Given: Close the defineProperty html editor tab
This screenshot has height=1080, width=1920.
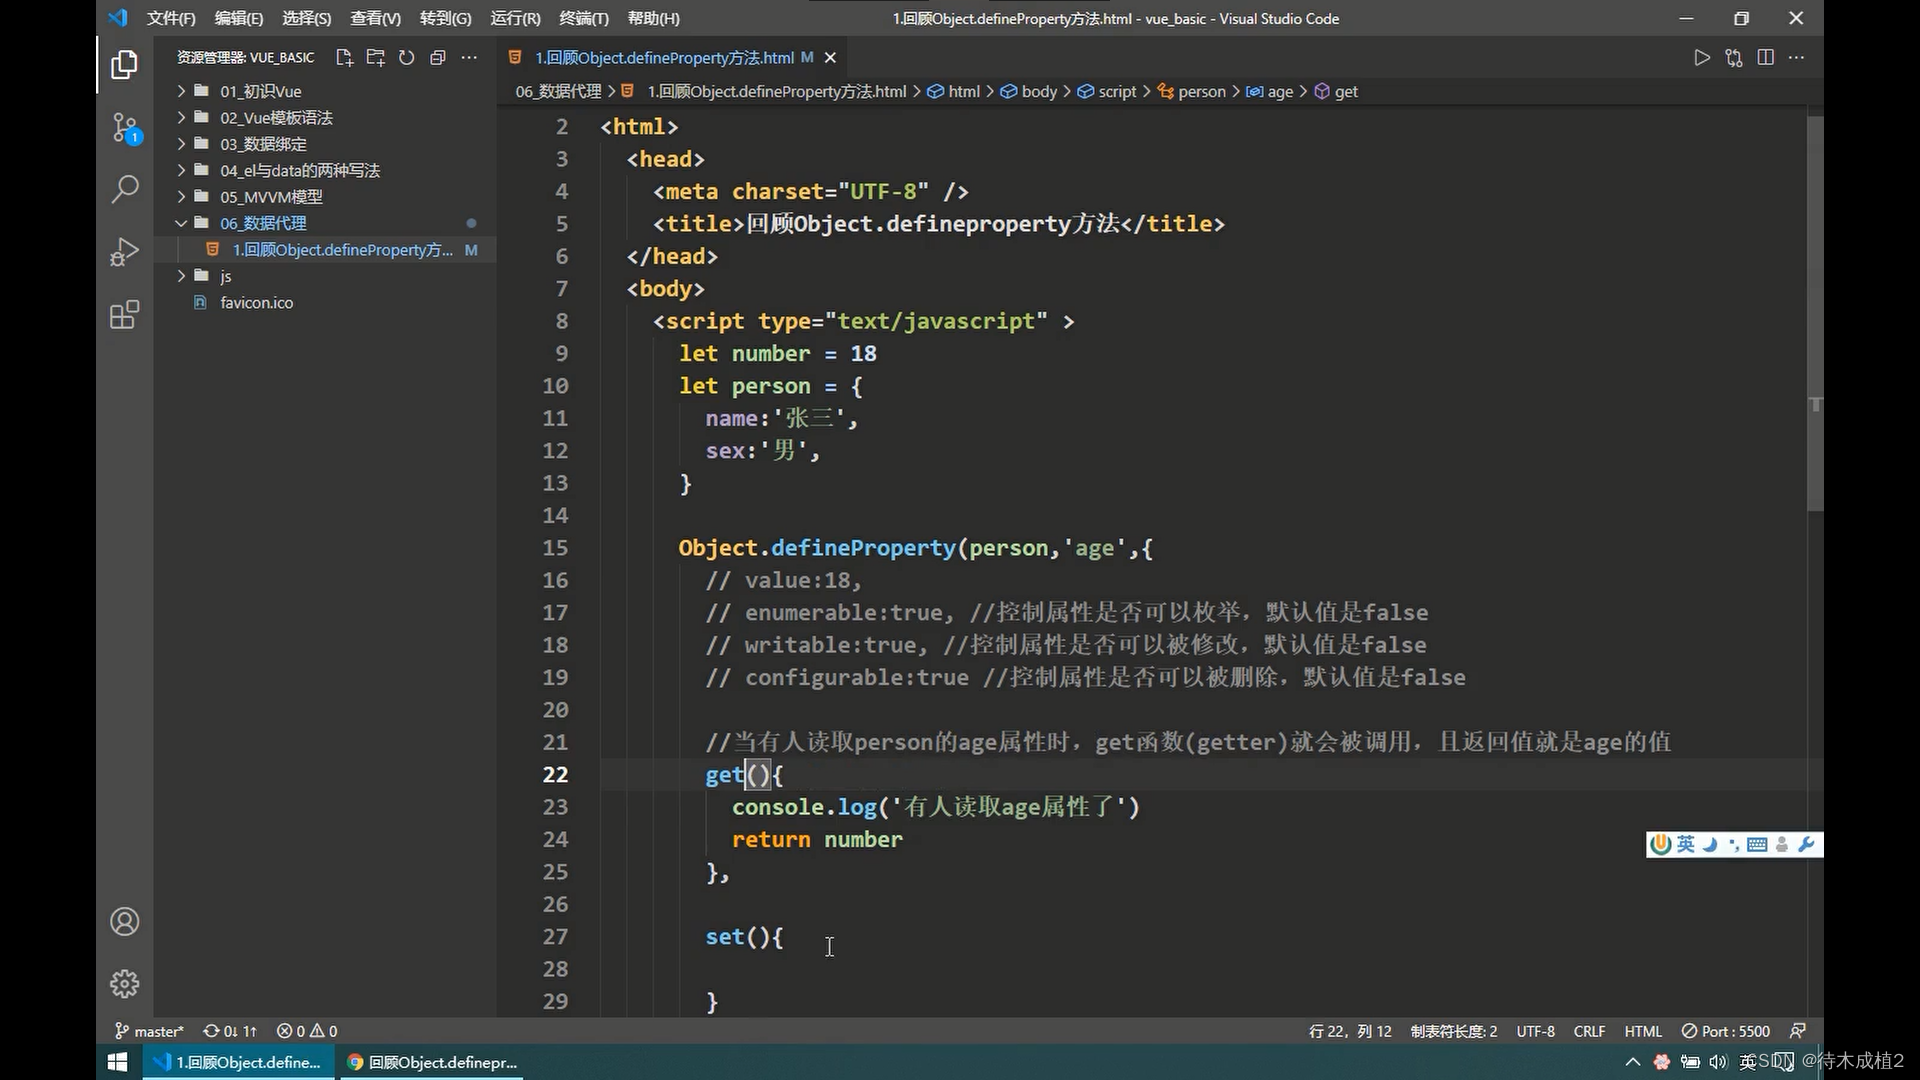Looking at the screenshot, I should click(x=830, y=58).
